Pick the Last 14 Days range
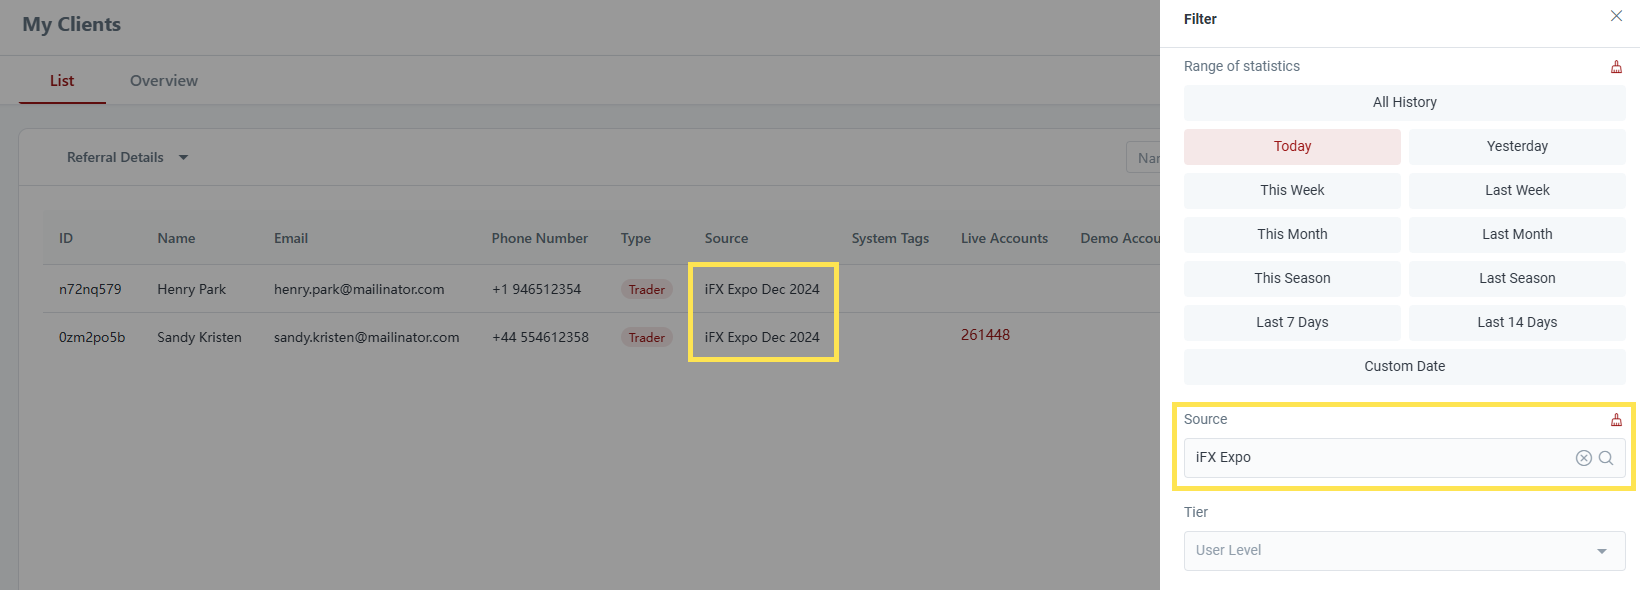 tap(1516, 322)
